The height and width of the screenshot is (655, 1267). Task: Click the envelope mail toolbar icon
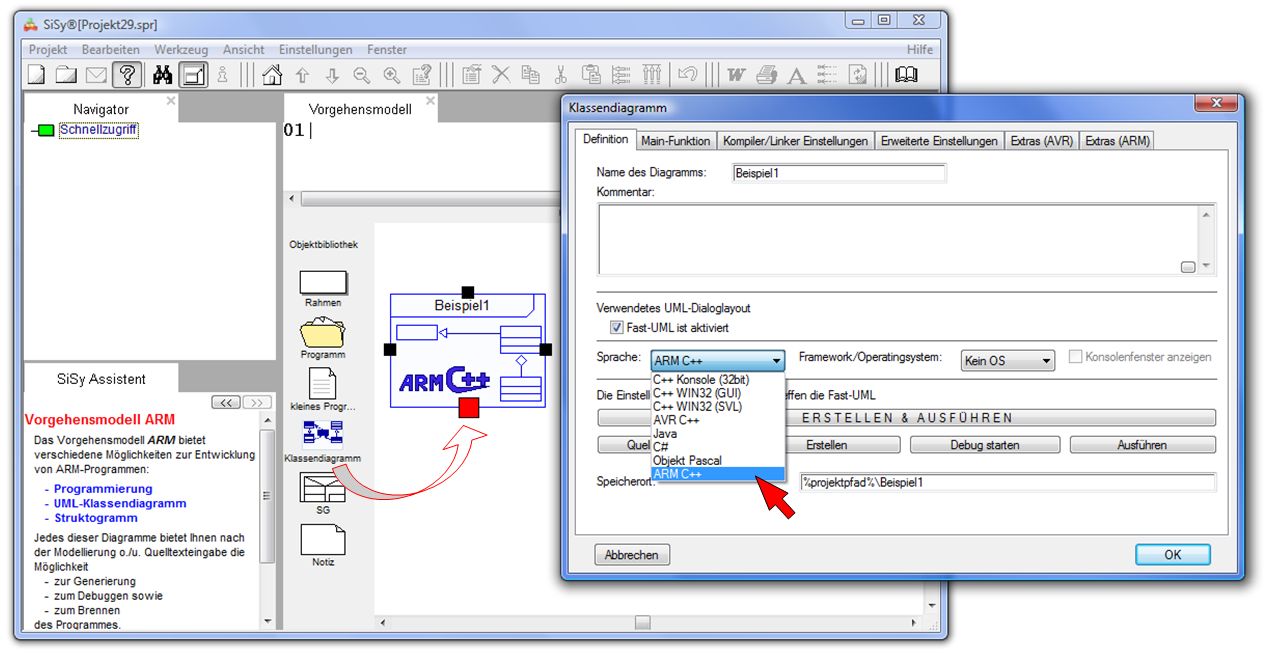(96, 75)
